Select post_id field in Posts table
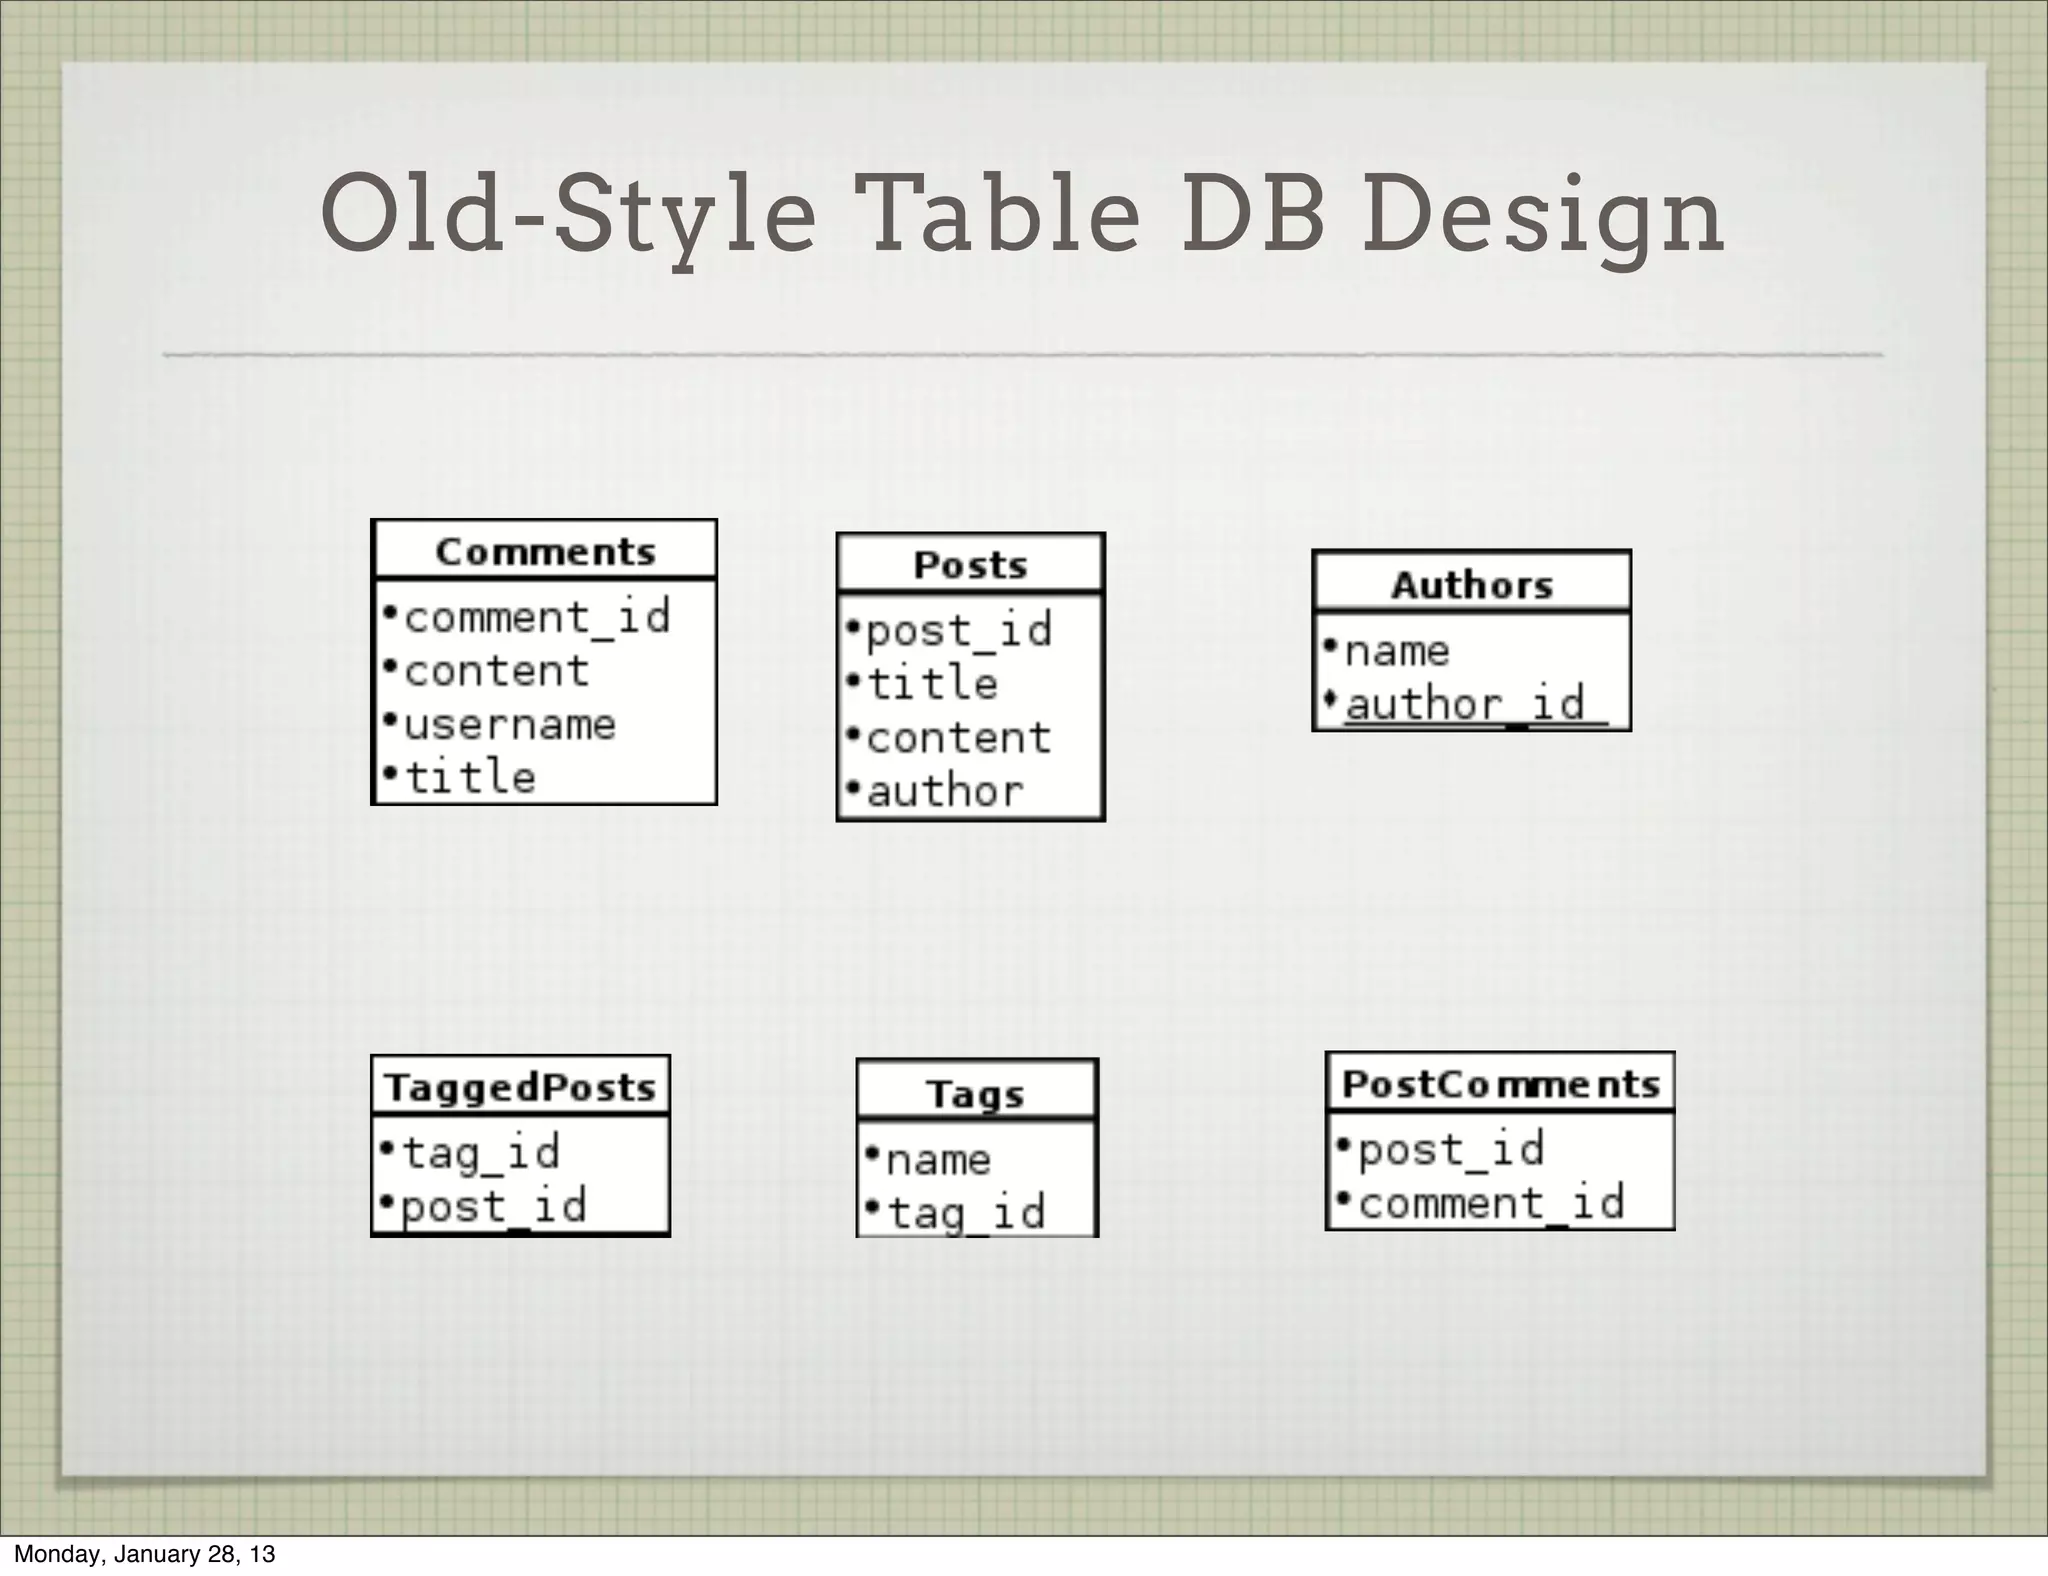Image resolution: width=2048 pixels, height=1576 pixels. 958,631
